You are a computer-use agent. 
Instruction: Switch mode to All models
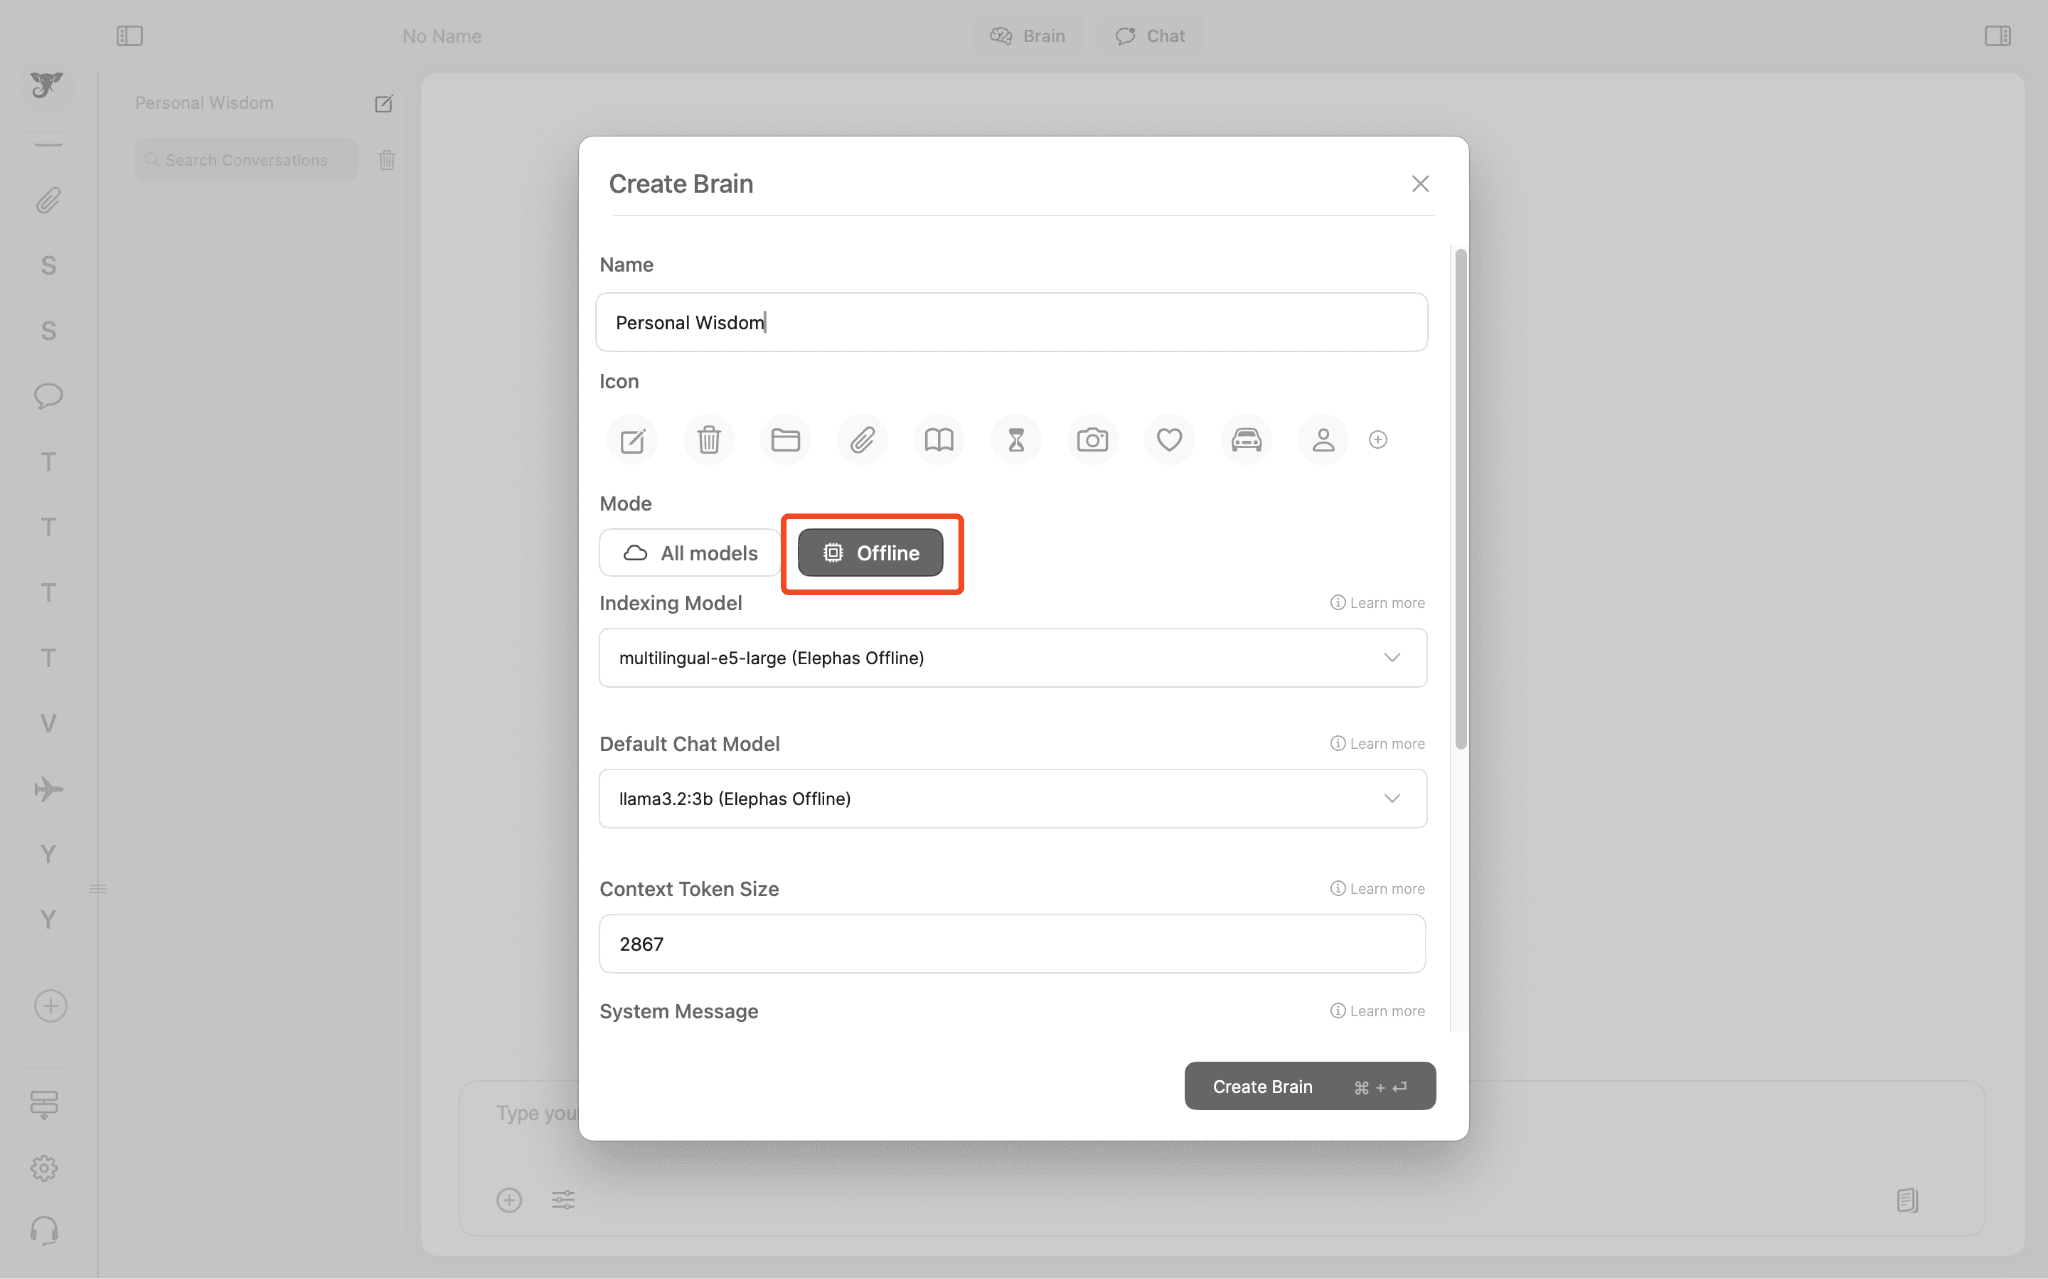click(x=690, y=553)
